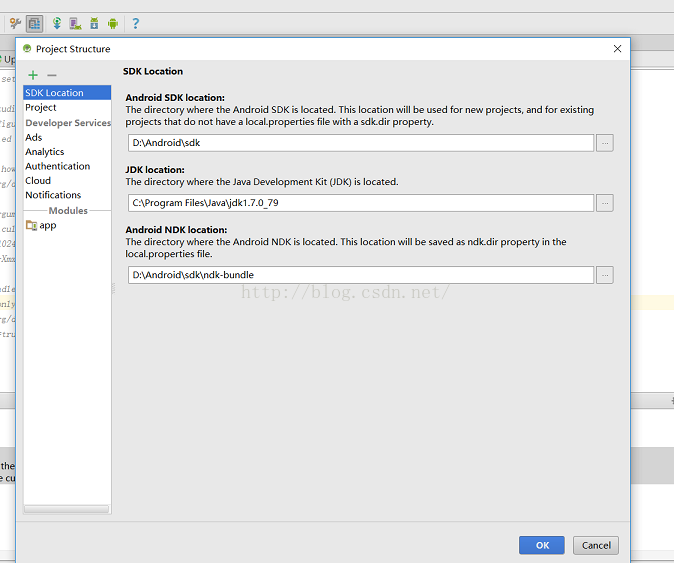Click the Android NDK path field
Image resolution: width=674 pixels, height=563 pixels.
tap(361, 275)
